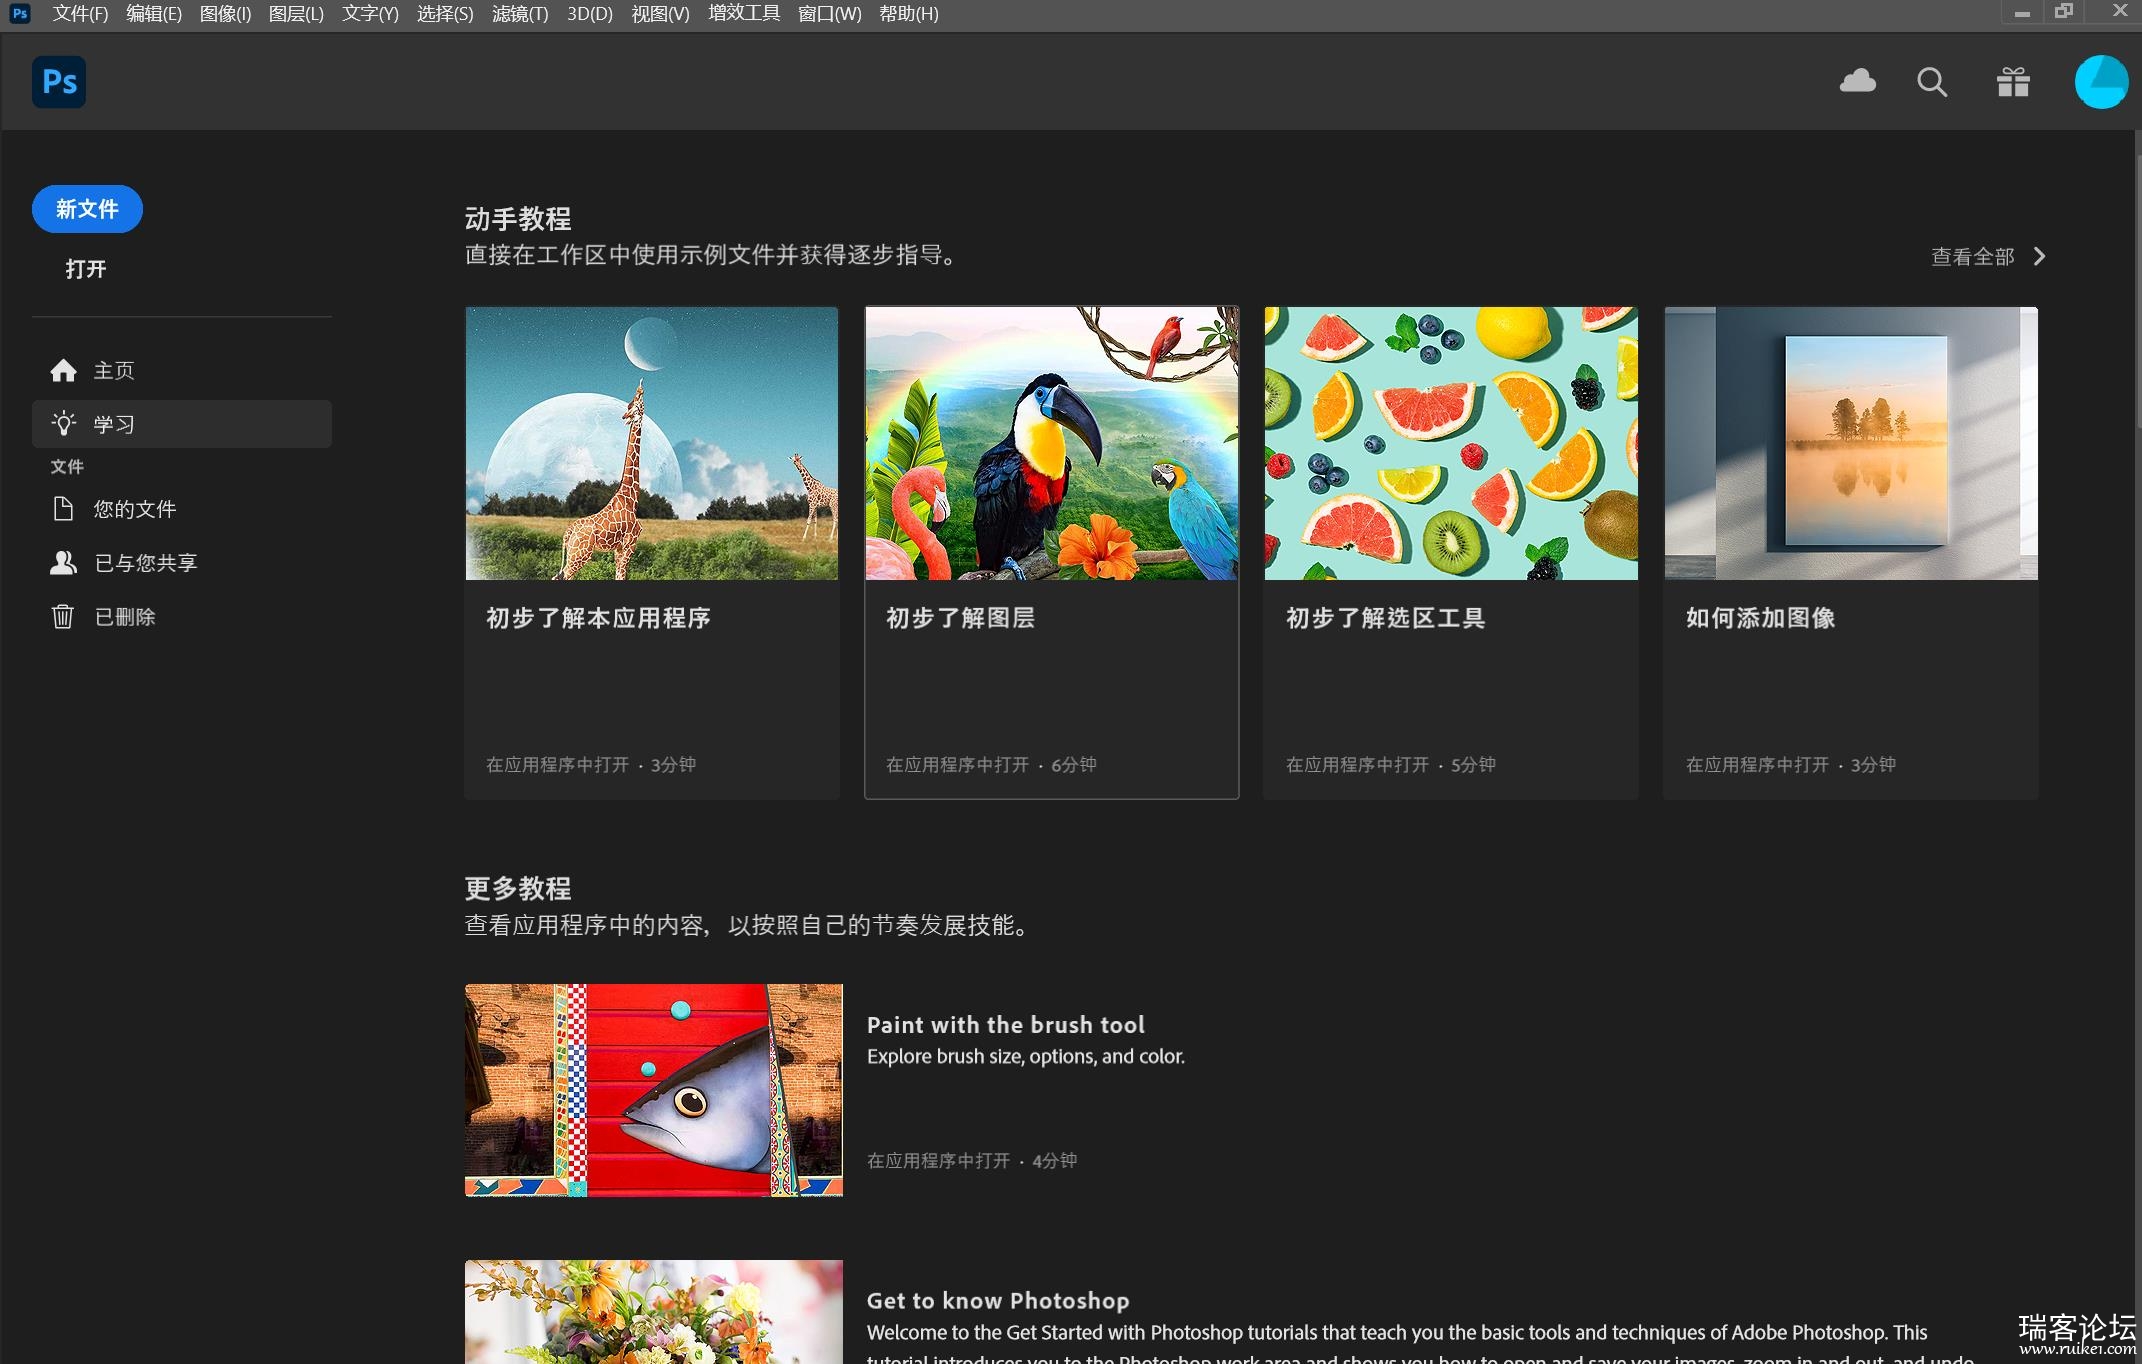
Task: Click the Learn lightbulb icon
Action: pyautogui.click(x=63, y=424)
